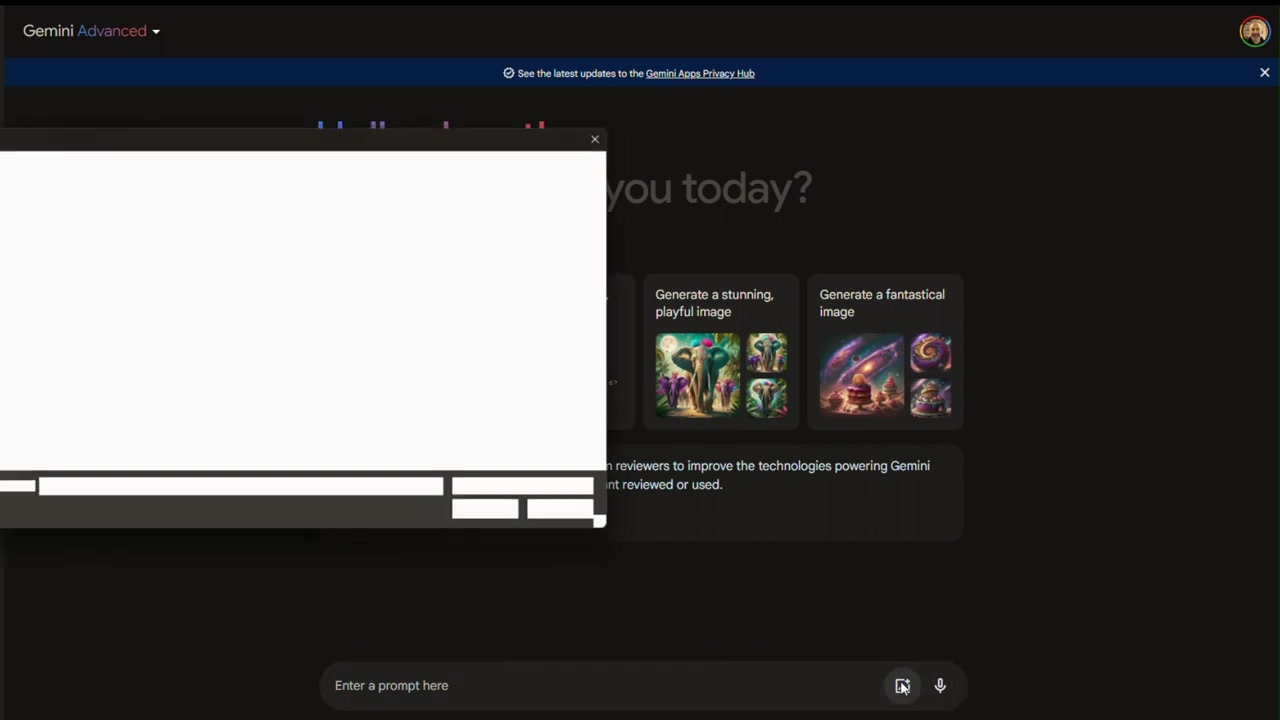The image size is (1280, 720).
Task: Click the bottom-right cupcake thumbnail
Action: [x=931, y=397]
